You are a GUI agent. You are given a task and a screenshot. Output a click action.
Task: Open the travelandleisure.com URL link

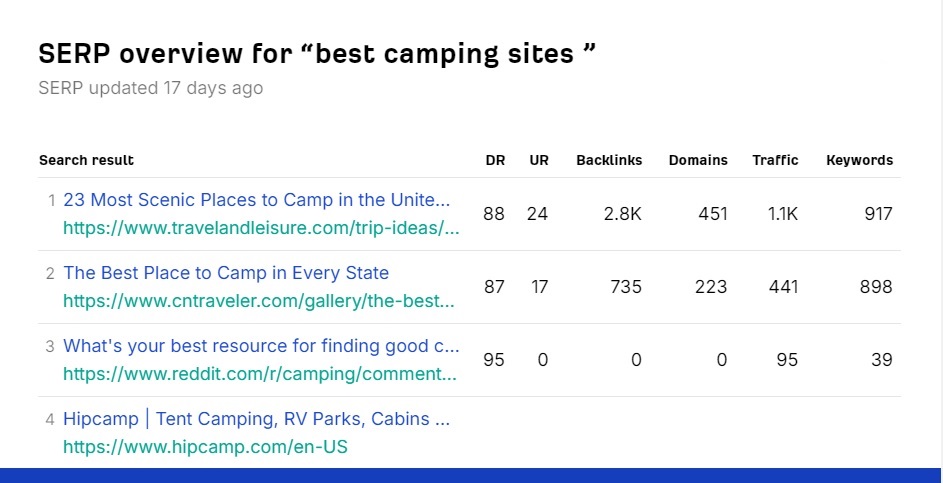261,228
